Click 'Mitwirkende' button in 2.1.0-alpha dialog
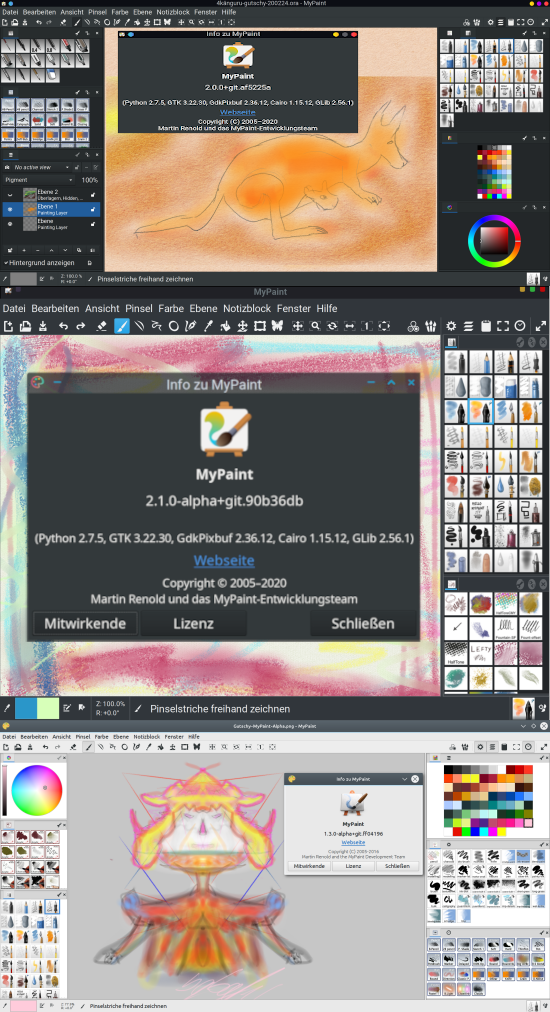Viewport: 550px width, 1012px height. [x=85, y=624]
